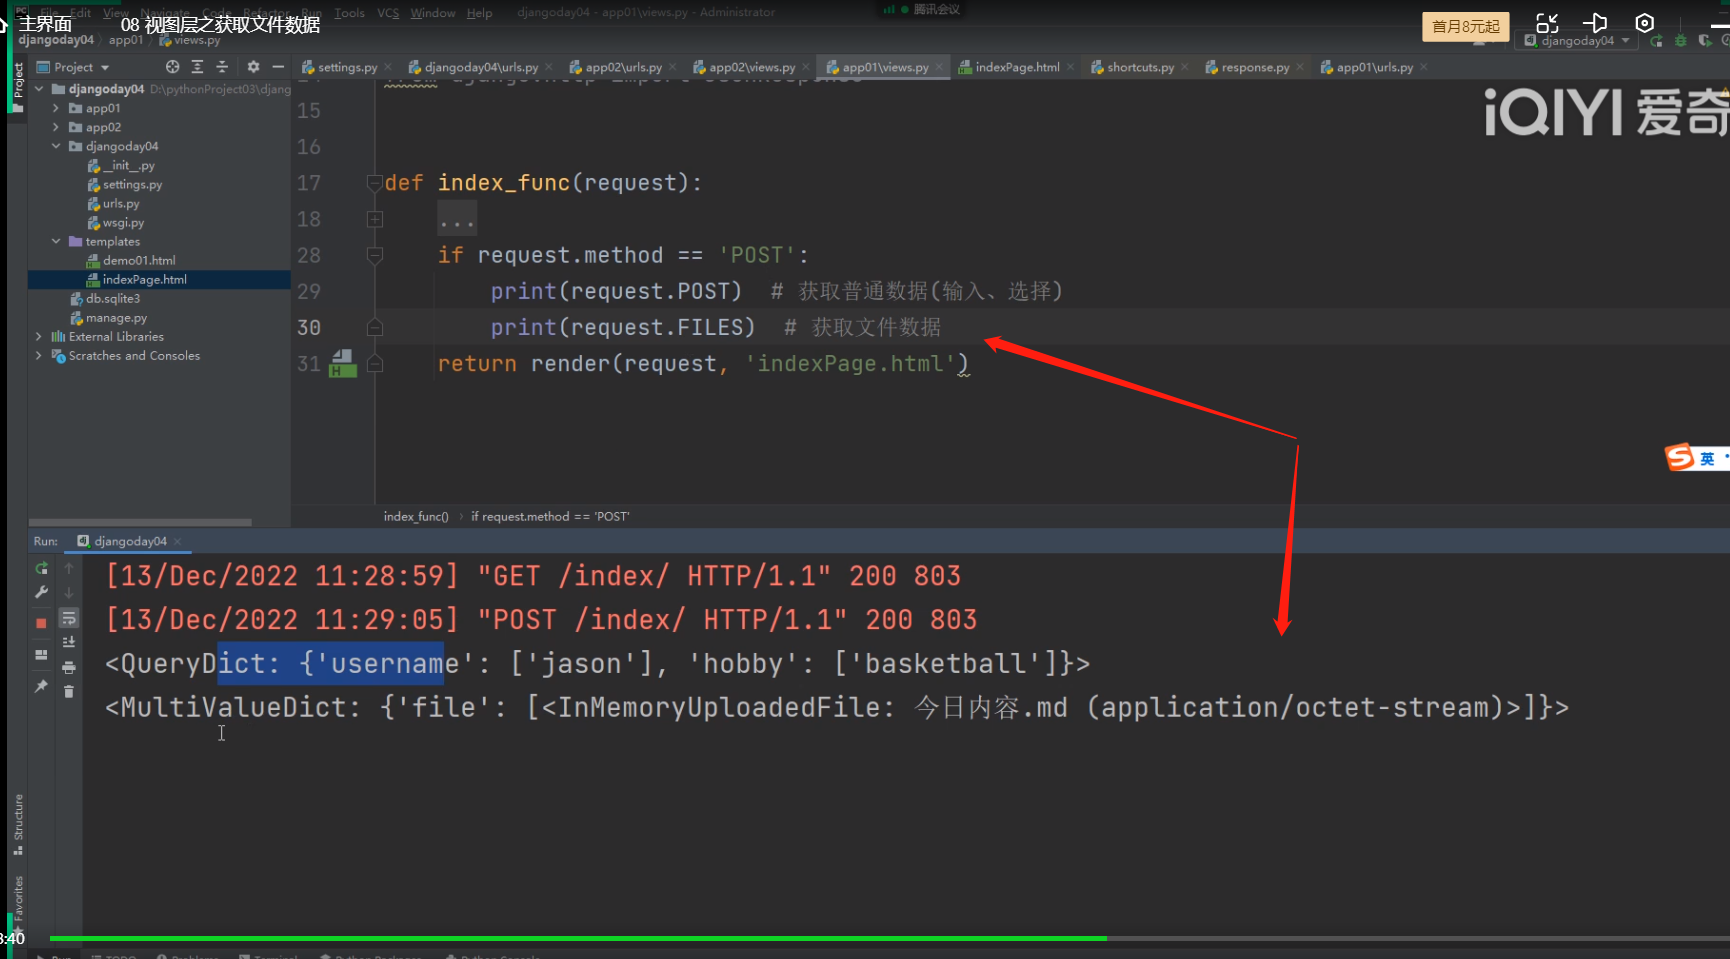
Task: Click the 主界面 home button
Action: tap(45, 23)
